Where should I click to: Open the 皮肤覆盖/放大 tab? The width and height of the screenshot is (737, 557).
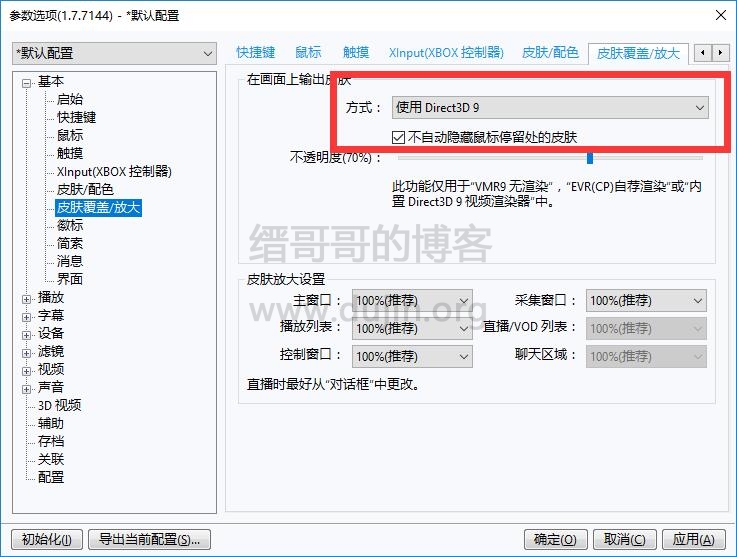click(638, 53)
